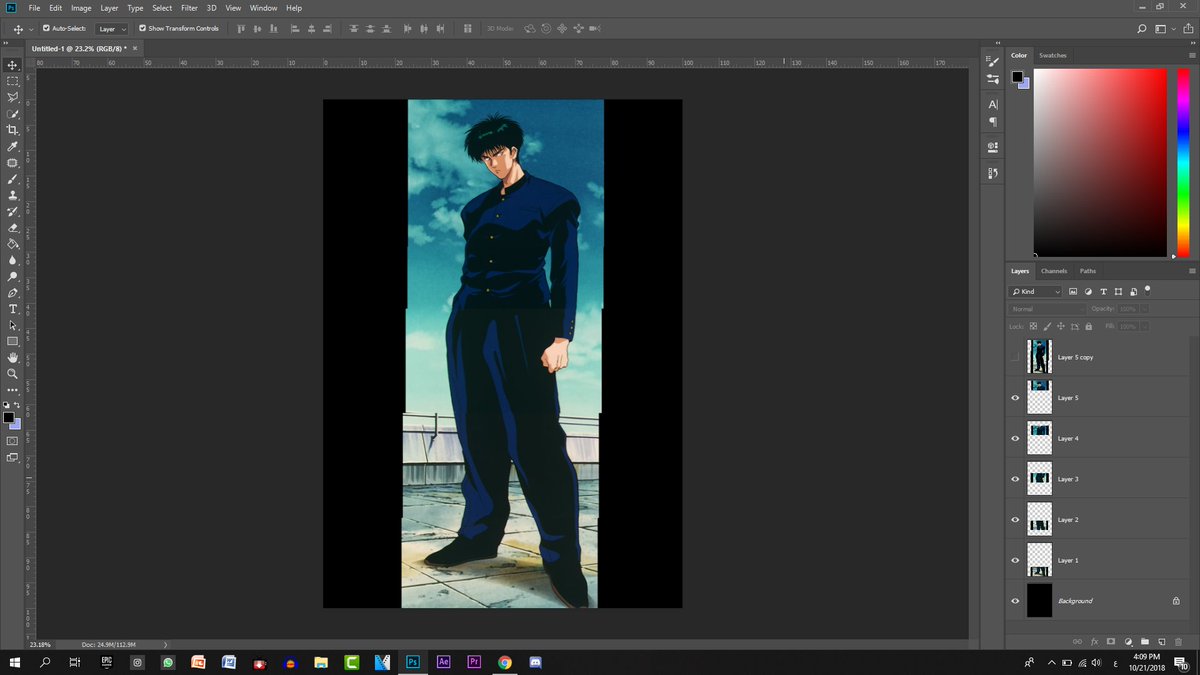Open the Image menu
This screenshot has height=675, width=1200.
81,8
